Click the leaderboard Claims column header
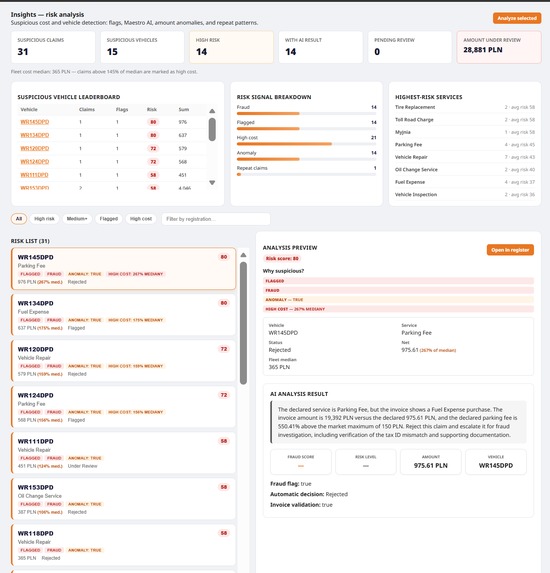The image size is (550, 573). pos(87,110)
